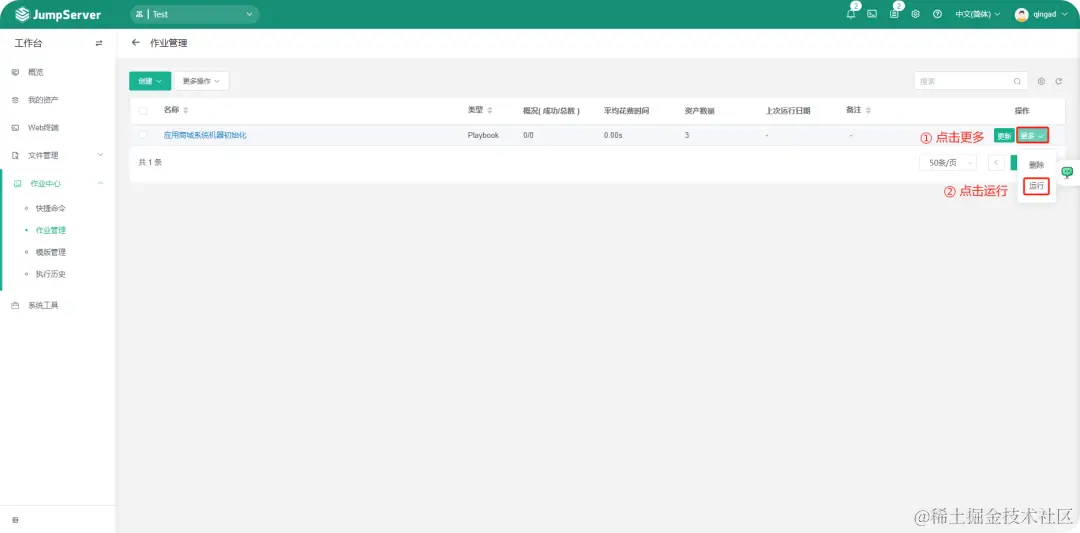This screenshot has height=533, width=1080.
Task: Expand the 文件管理 sidebar menu
Action: click(58, 155)
